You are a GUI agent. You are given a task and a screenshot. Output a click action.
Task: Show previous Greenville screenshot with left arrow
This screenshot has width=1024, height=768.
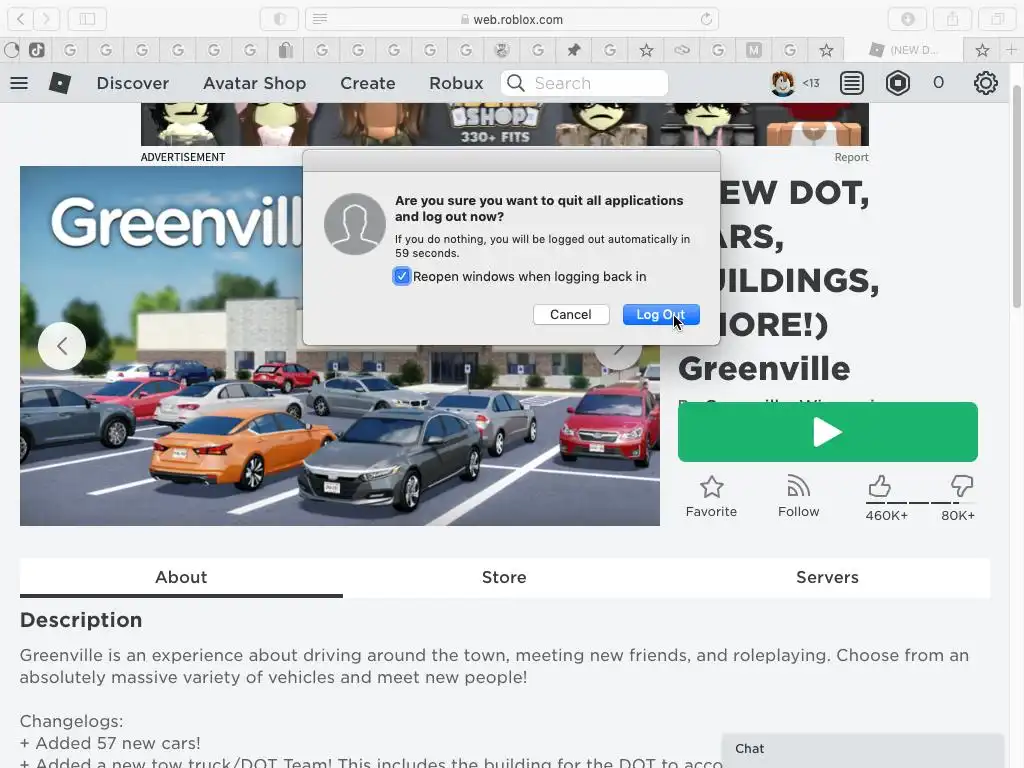pos(62,346)
